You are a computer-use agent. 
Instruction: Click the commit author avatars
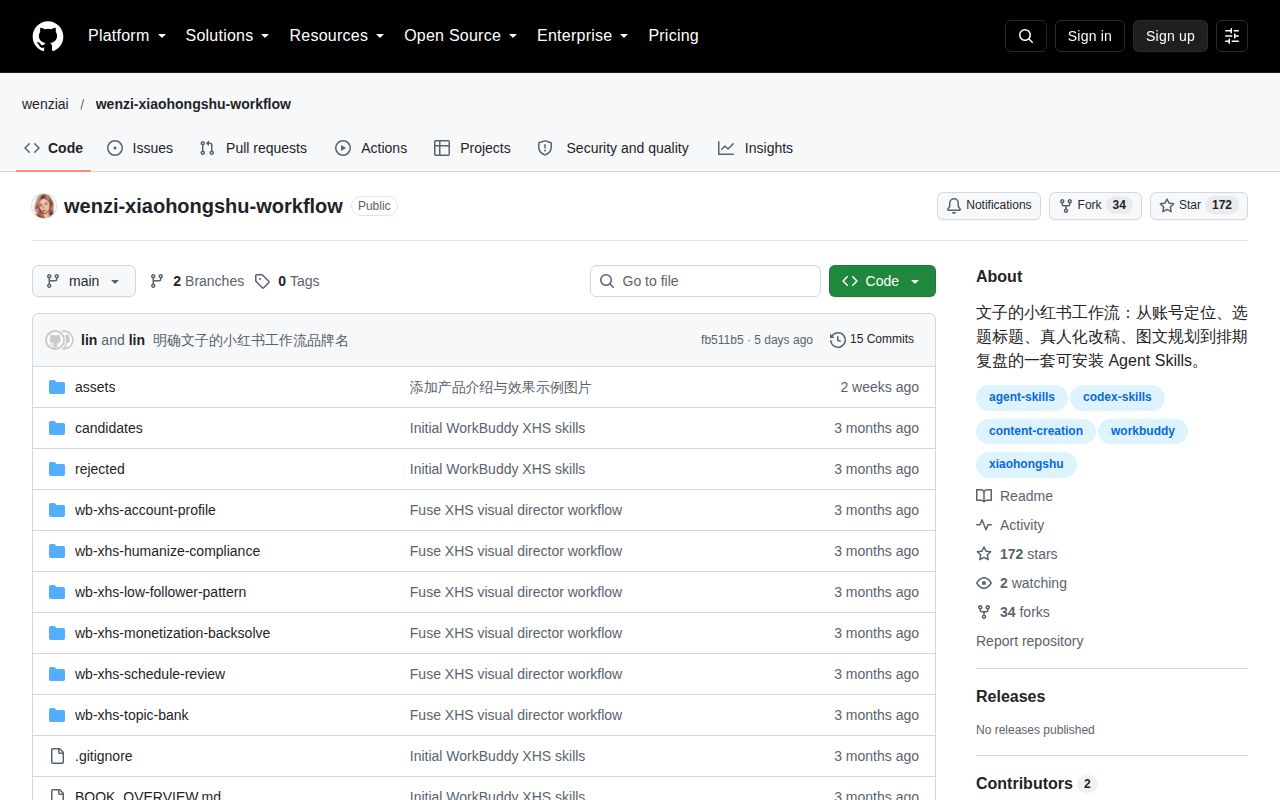point(59,340)
